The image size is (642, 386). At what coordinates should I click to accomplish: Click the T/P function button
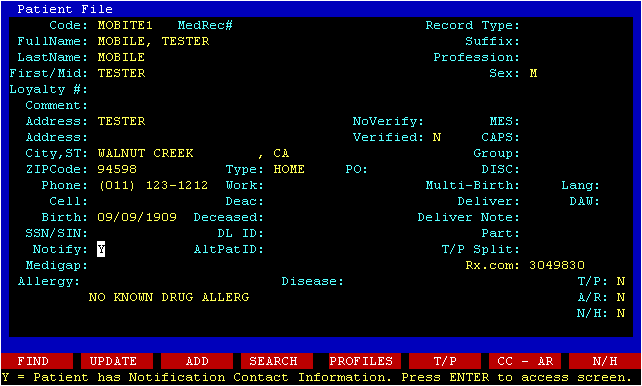(445, 361)
